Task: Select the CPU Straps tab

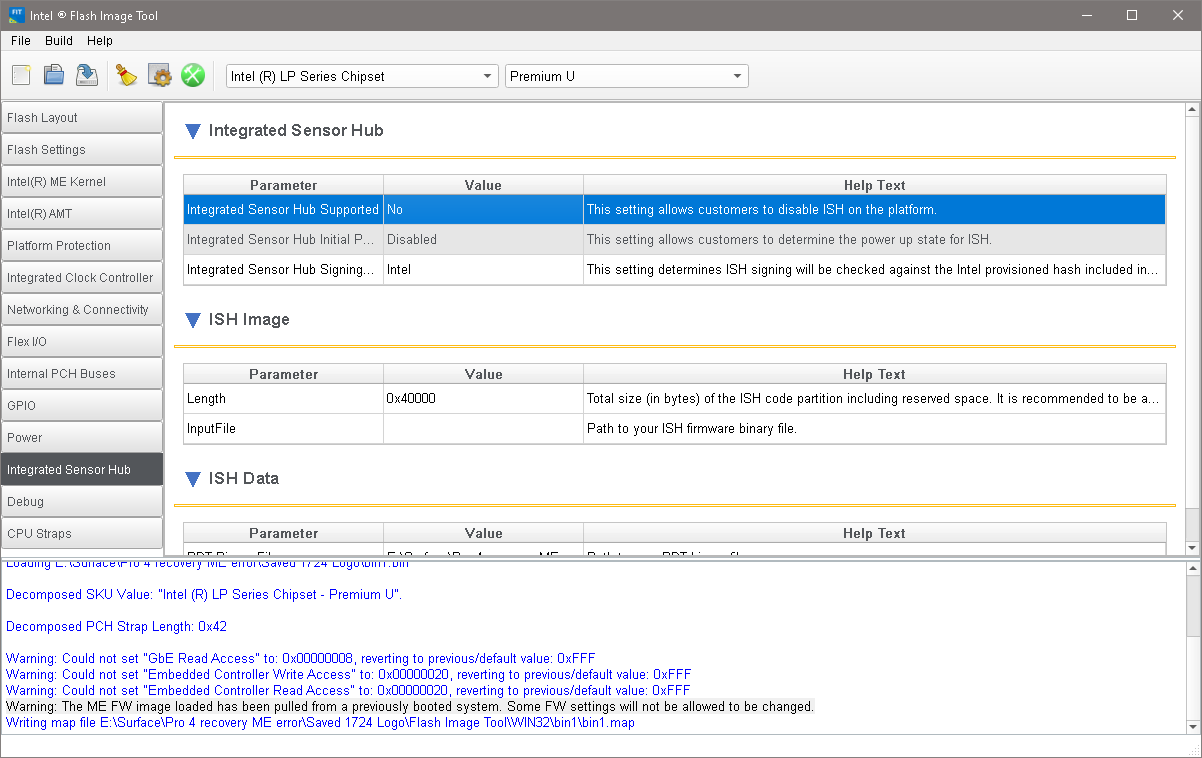Action: point(81,534)
